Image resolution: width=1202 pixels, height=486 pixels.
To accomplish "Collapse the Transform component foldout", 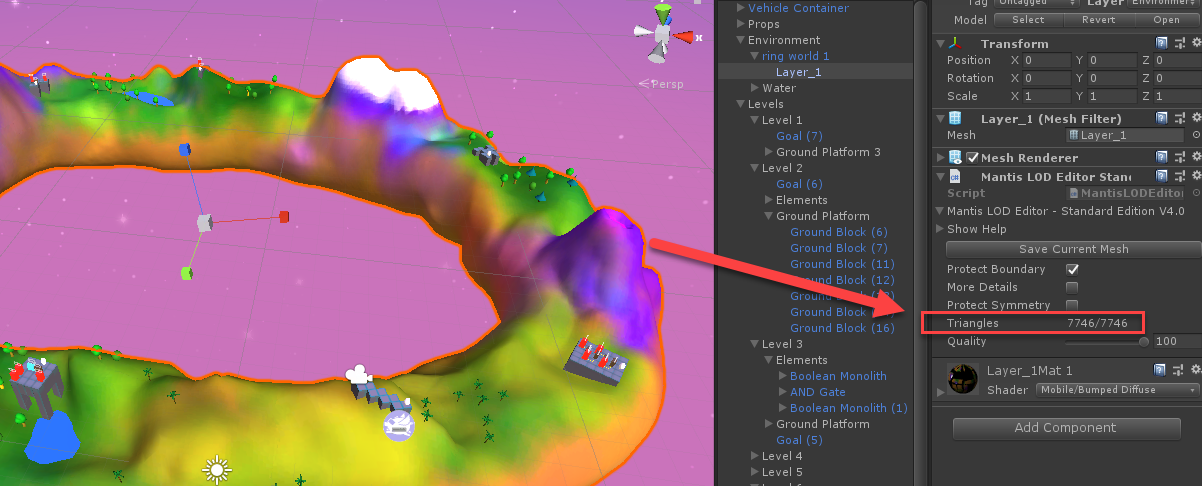I will [940, 43].
